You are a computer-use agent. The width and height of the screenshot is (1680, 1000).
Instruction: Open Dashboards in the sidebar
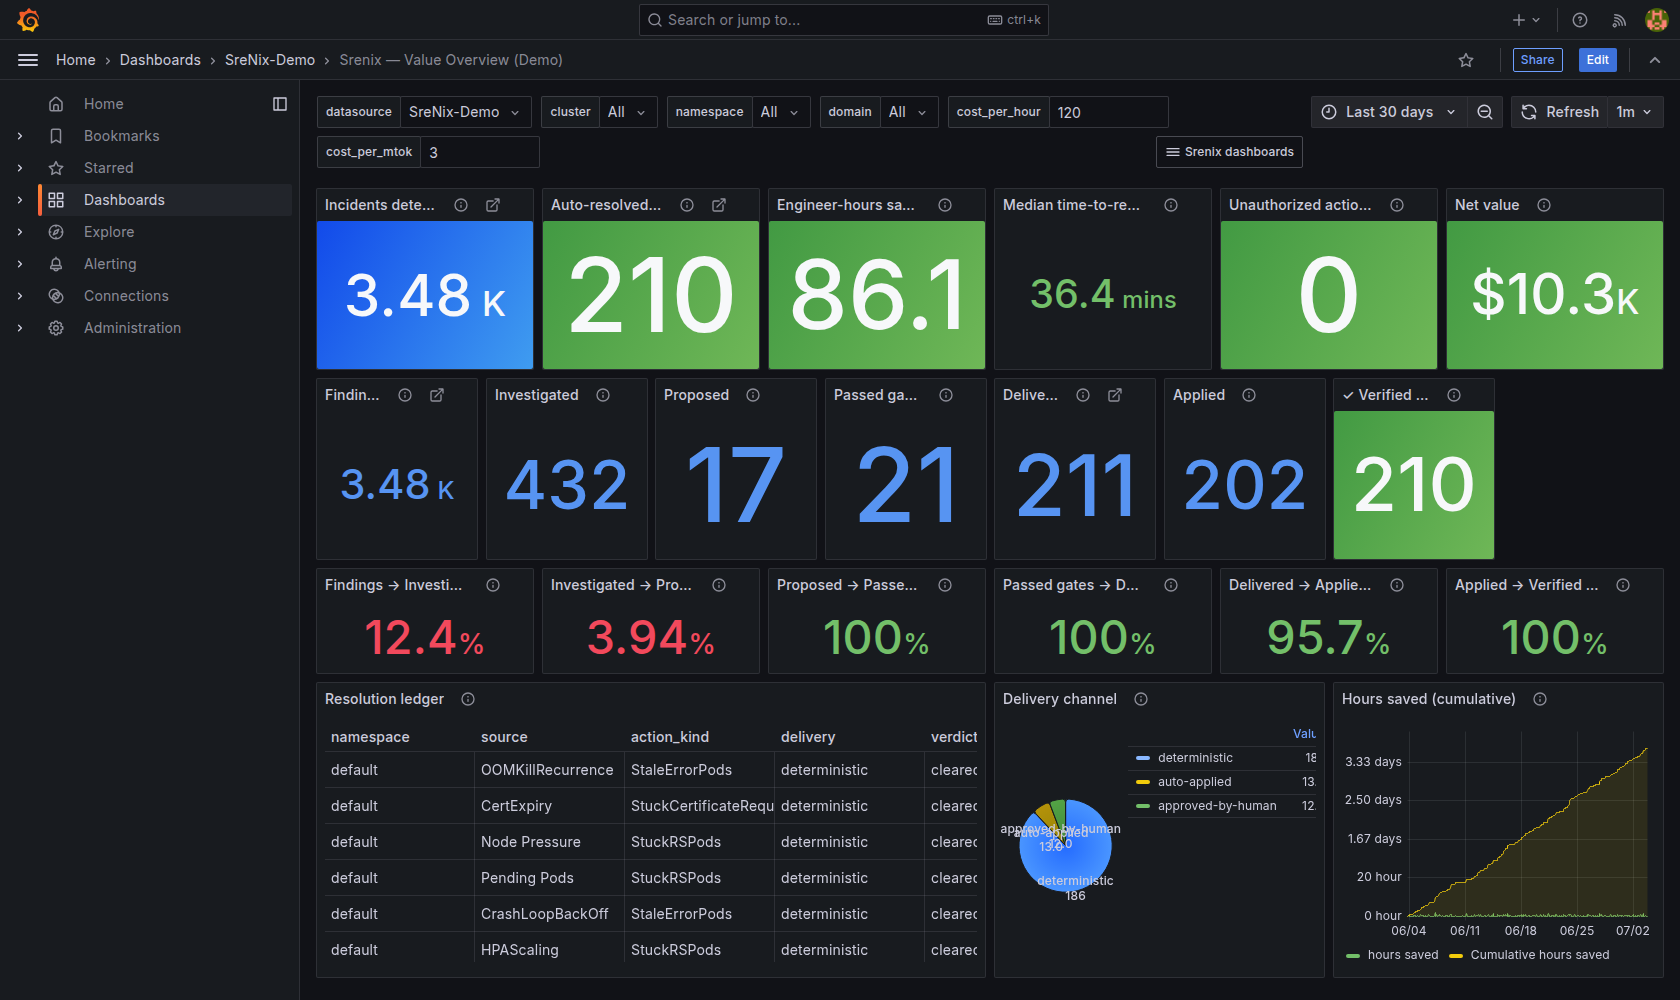pos(124,200)
